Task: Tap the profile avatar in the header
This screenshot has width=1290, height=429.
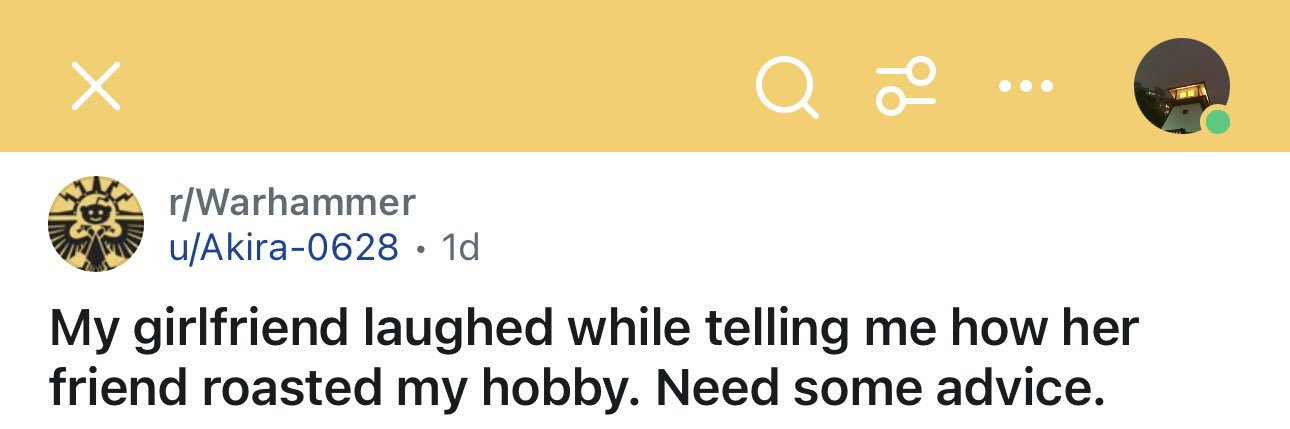Action: (1179, 85)
